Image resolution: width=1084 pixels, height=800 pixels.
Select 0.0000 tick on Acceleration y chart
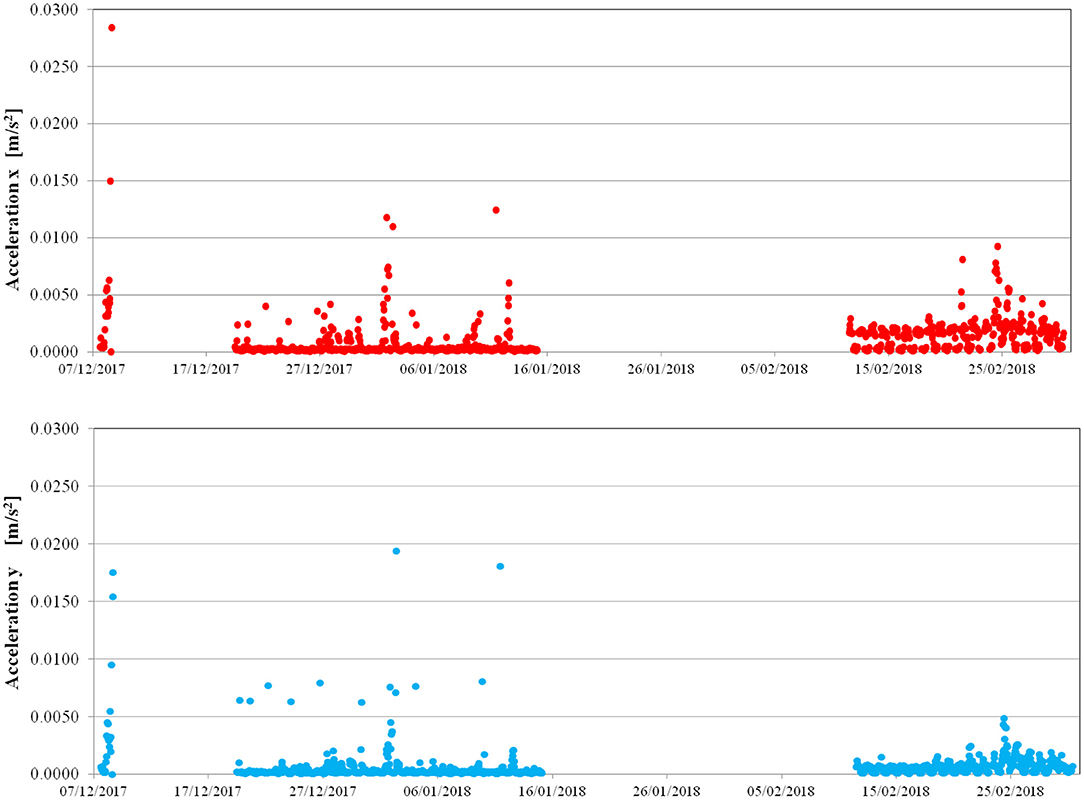tap(54, 774)
